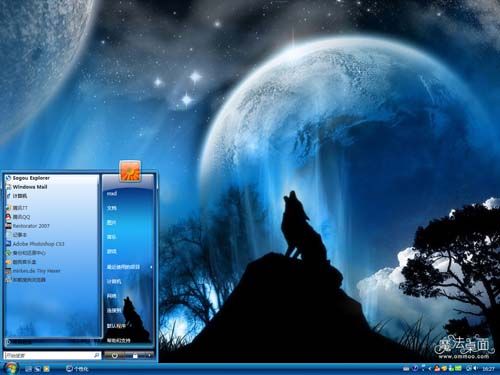
Task: Expand the recent items submenu arrow
Action: [x=151, y=267]
